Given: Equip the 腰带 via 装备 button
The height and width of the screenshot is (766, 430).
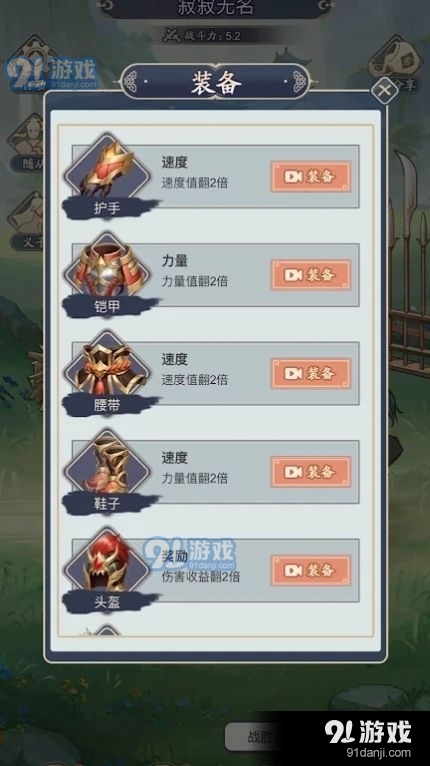Looking at the screenshot, I should click(311, 374).
